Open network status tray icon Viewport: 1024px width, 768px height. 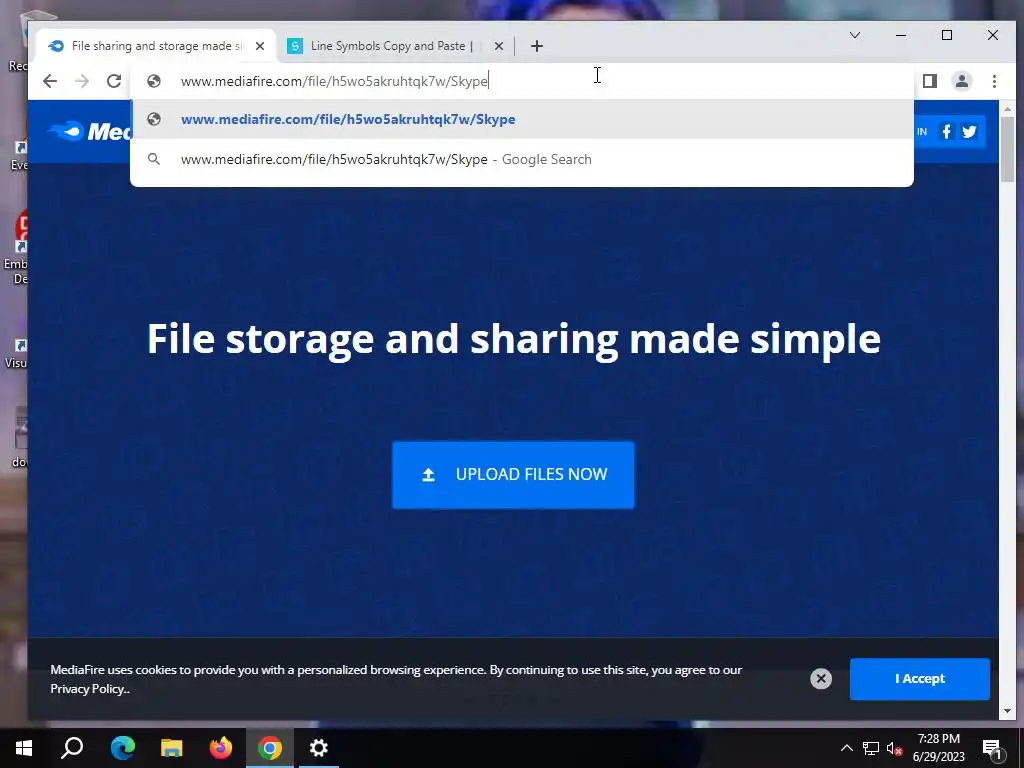tap(871, 748)
